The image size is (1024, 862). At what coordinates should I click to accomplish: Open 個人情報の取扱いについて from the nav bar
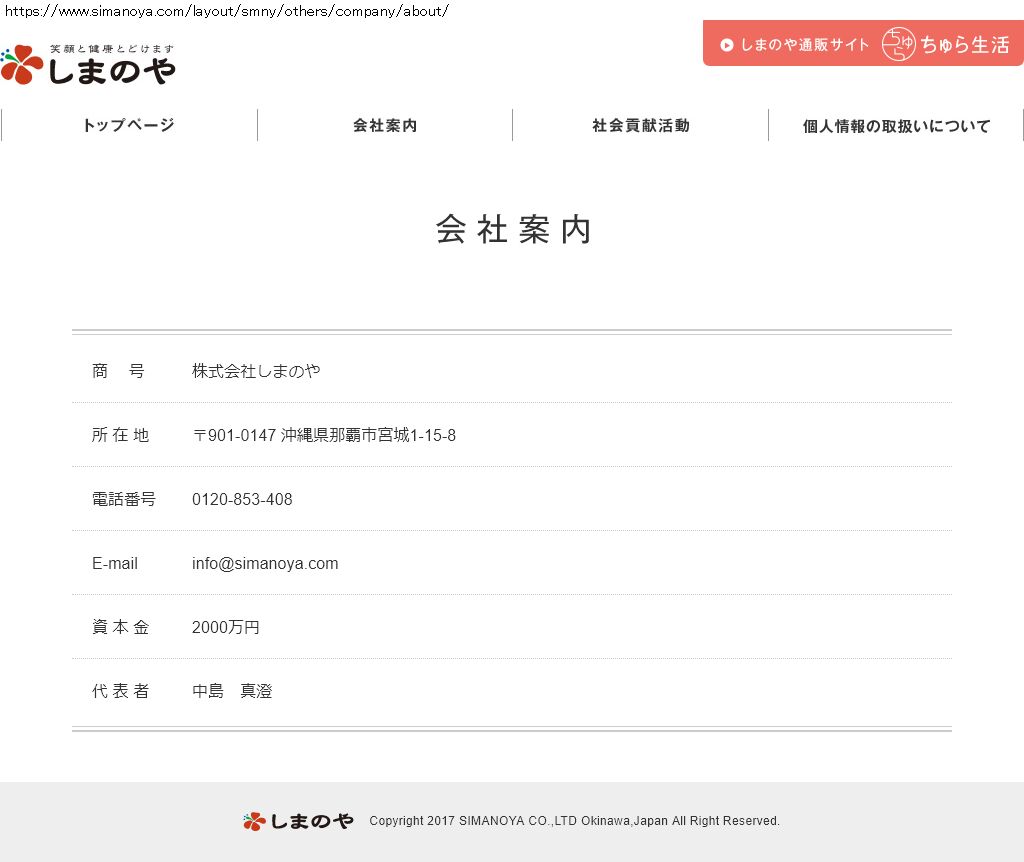(897, 126)
